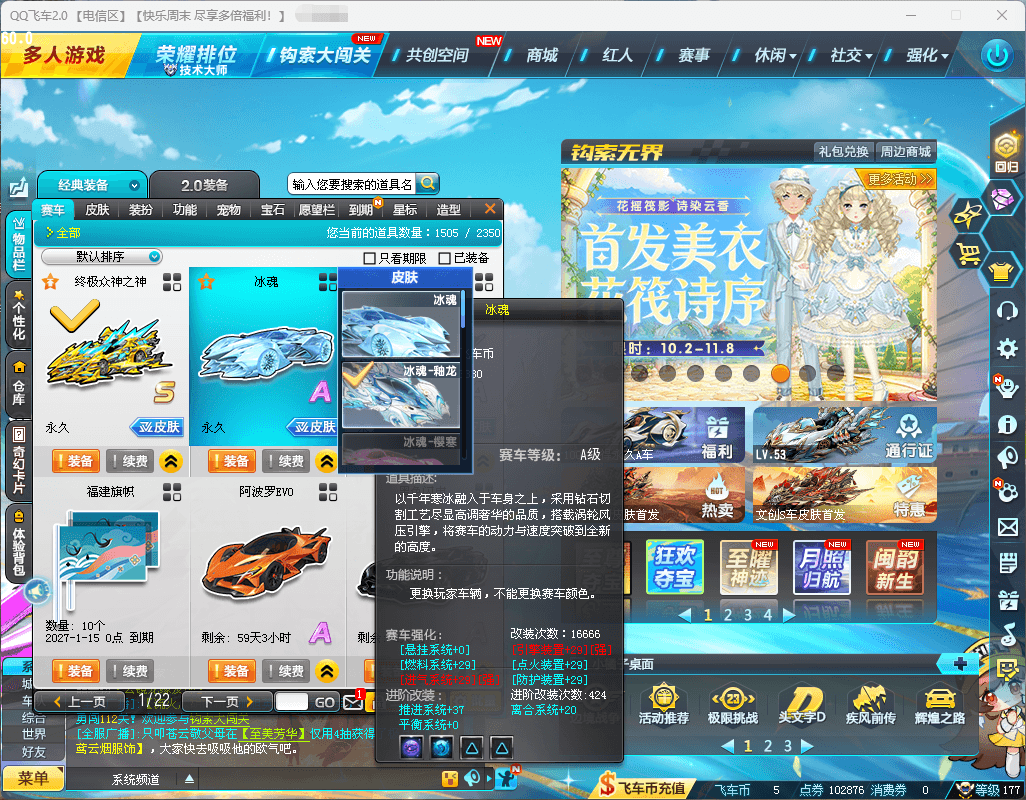
Task: Click 更多活动 link on banner
Action: pos(898,179)
